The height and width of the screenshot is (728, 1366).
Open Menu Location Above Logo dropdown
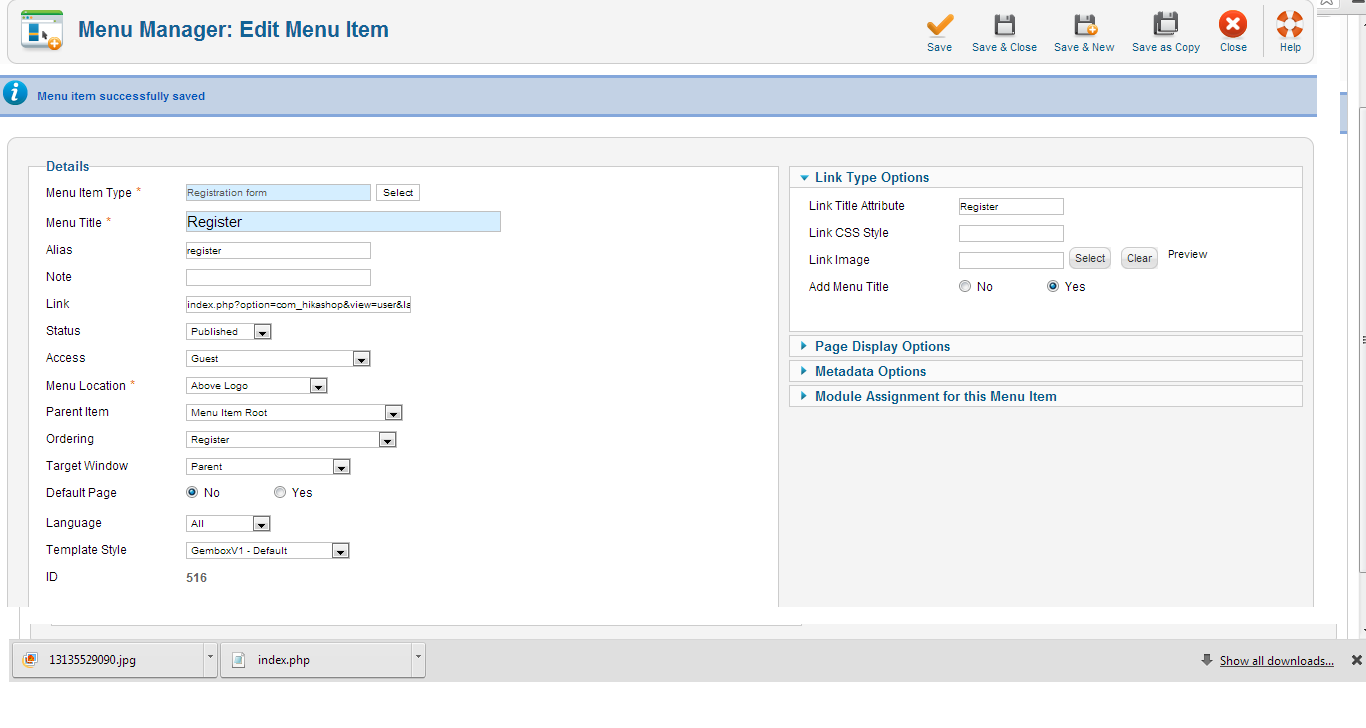[257, 385]
